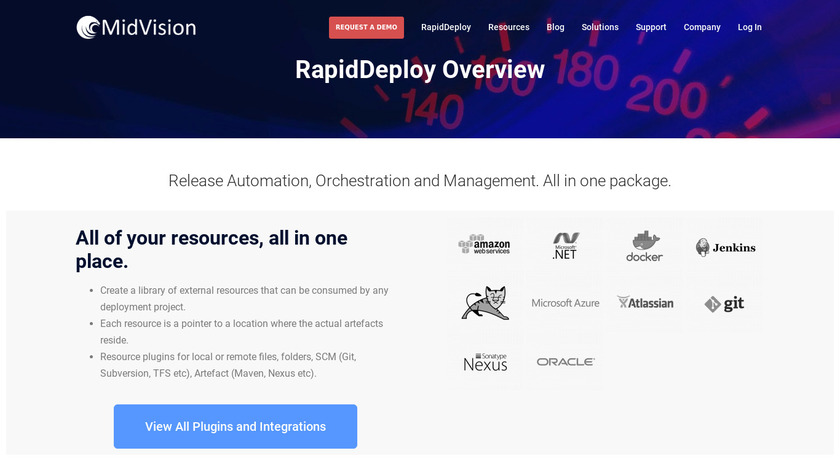Select the Sonatype Nexus logo
Image resolution: width=840 pixels, height=472 pixels.
point(485,362)
